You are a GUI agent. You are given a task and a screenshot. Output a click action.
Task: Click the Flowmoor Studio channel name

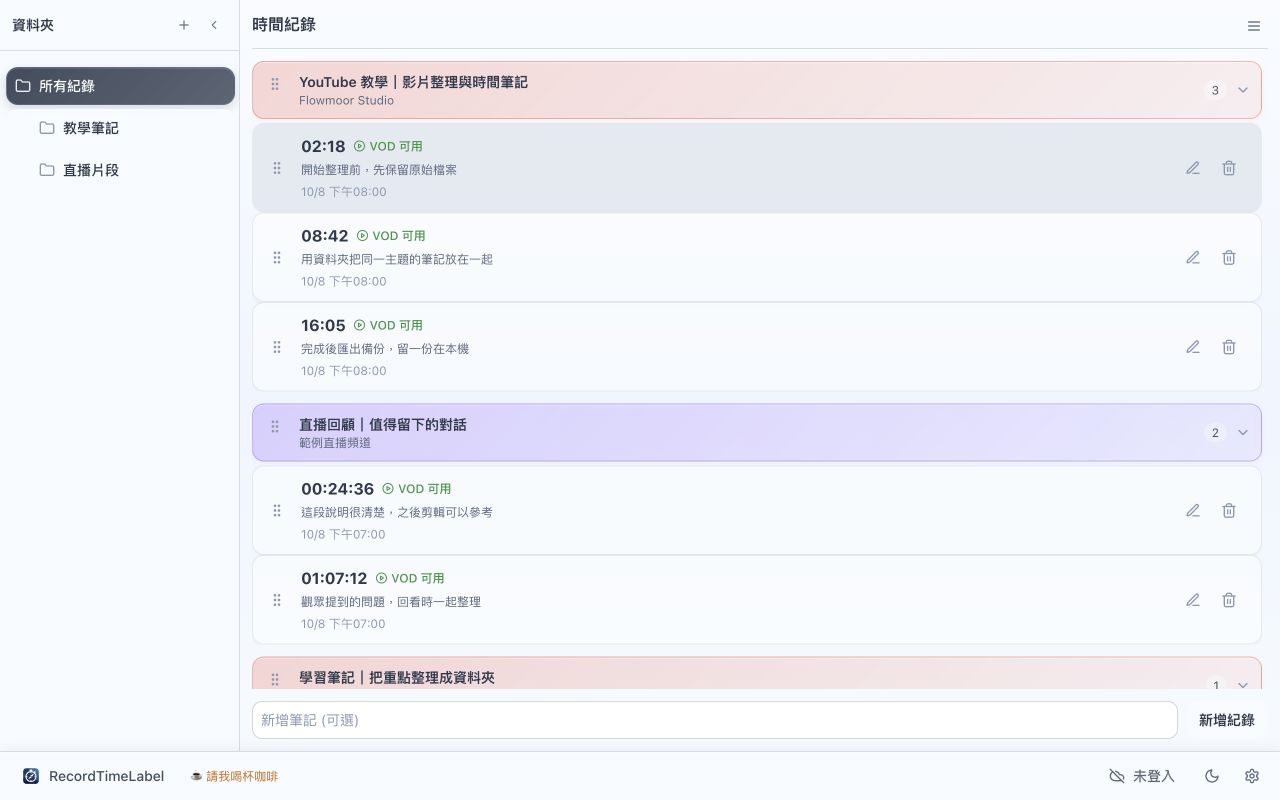pos(346,100)
